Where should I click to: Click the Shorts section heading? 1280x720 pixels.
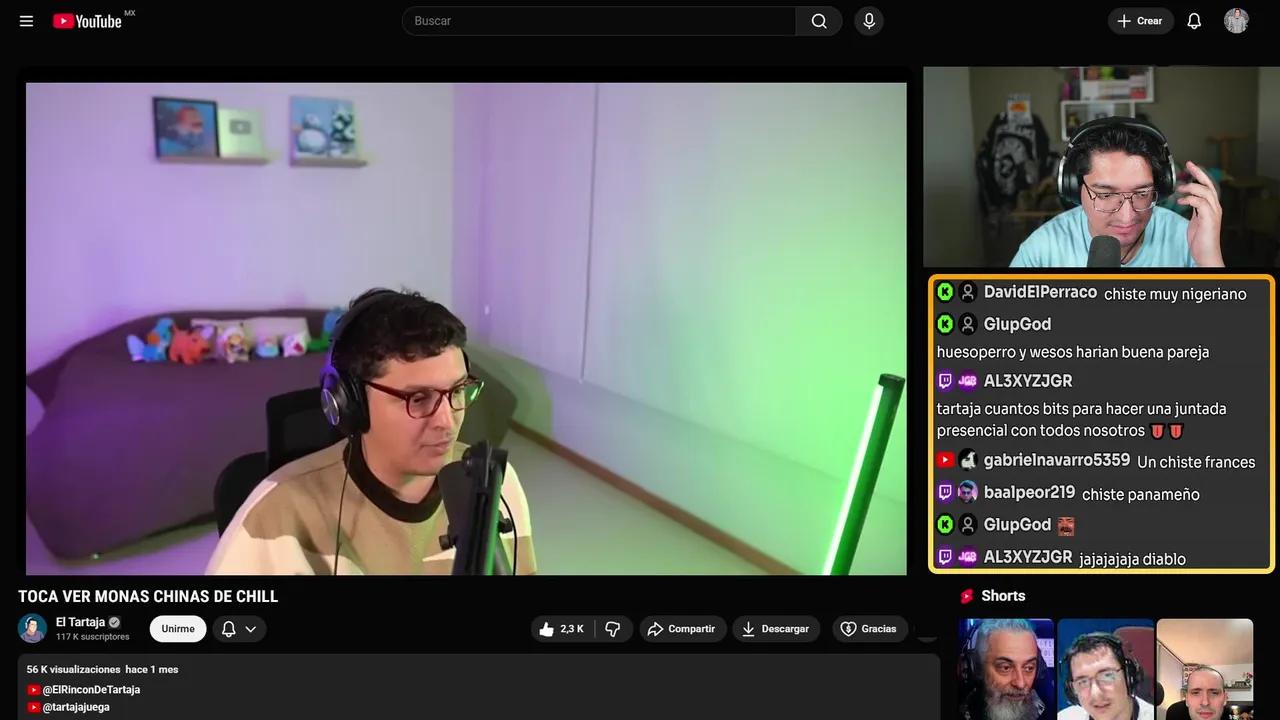(x=1003, y=596)
